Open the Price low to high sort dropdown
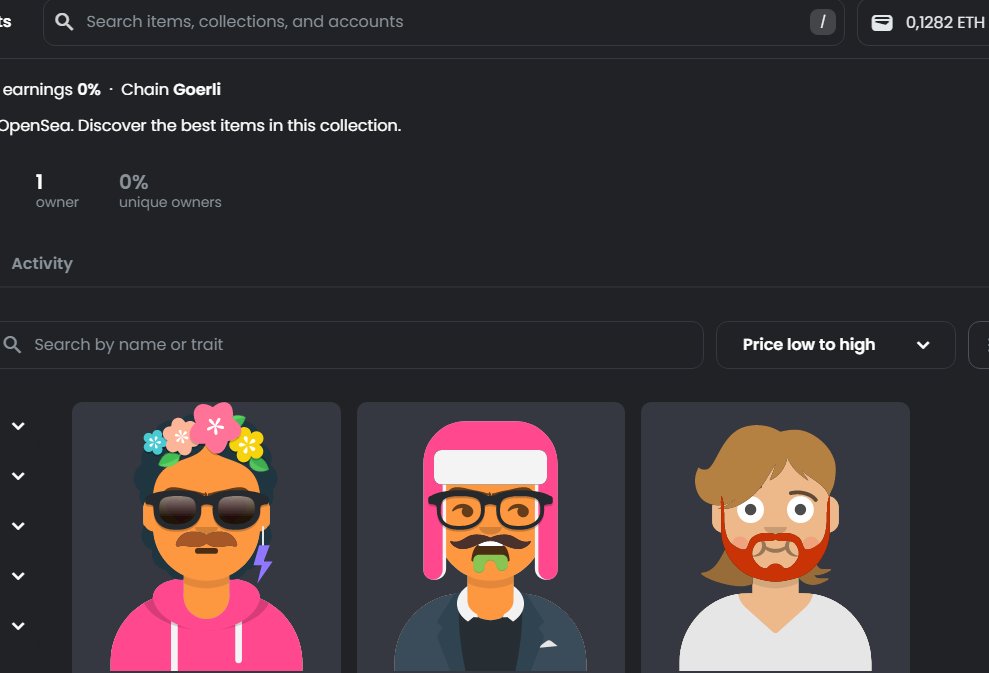The width and height of the screenshot is (989, 673). click(836, 345)
